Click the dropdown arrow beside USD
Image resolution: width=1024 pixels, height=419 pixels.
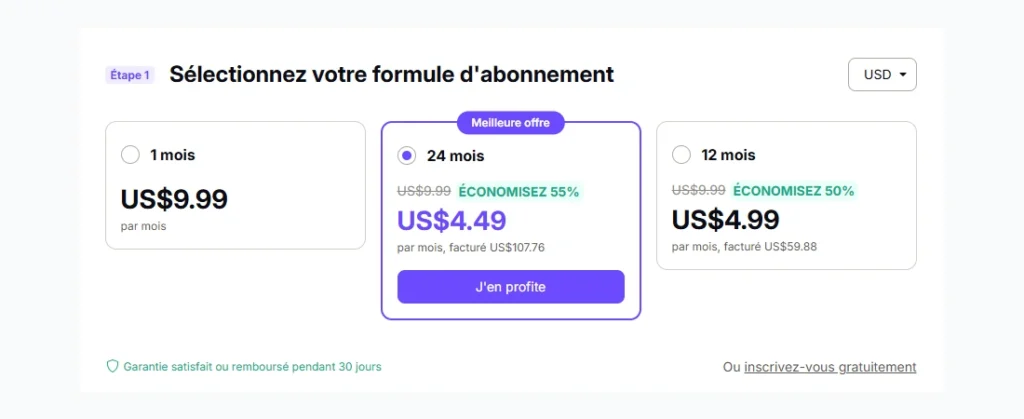[903, 75]
